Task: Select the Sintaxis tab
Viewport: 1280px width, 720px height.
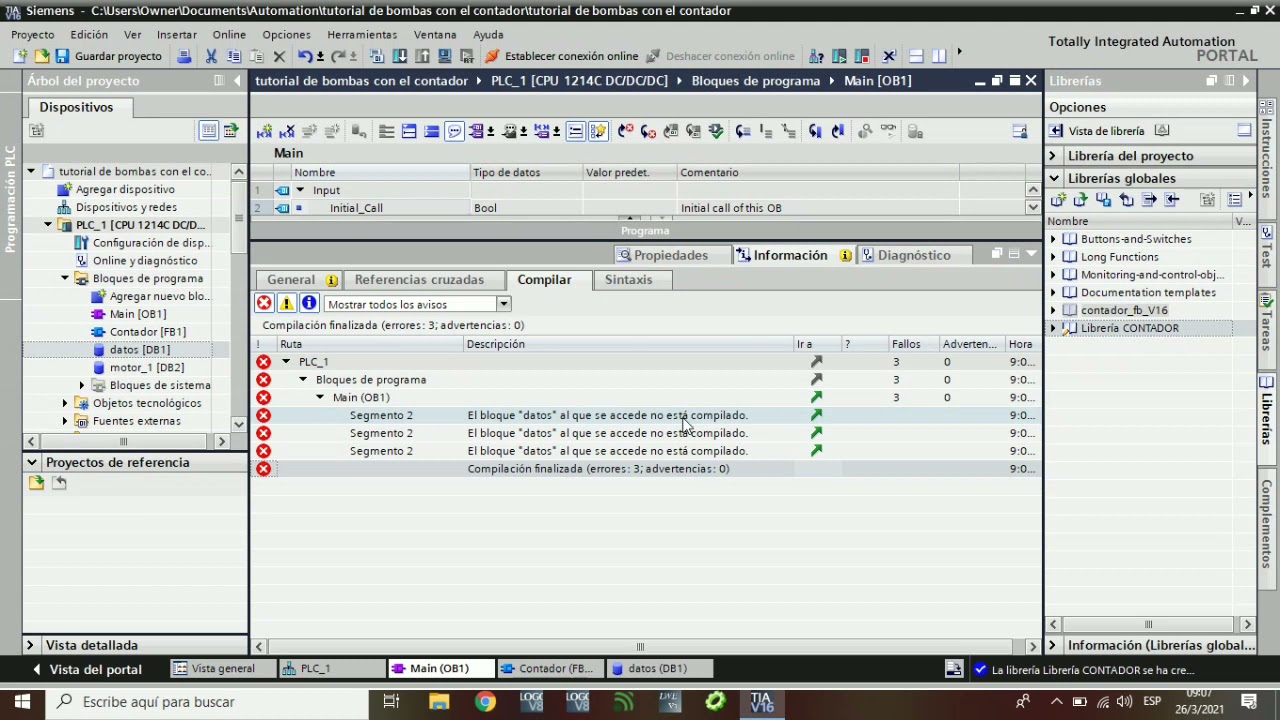Action: pos(628,280)
